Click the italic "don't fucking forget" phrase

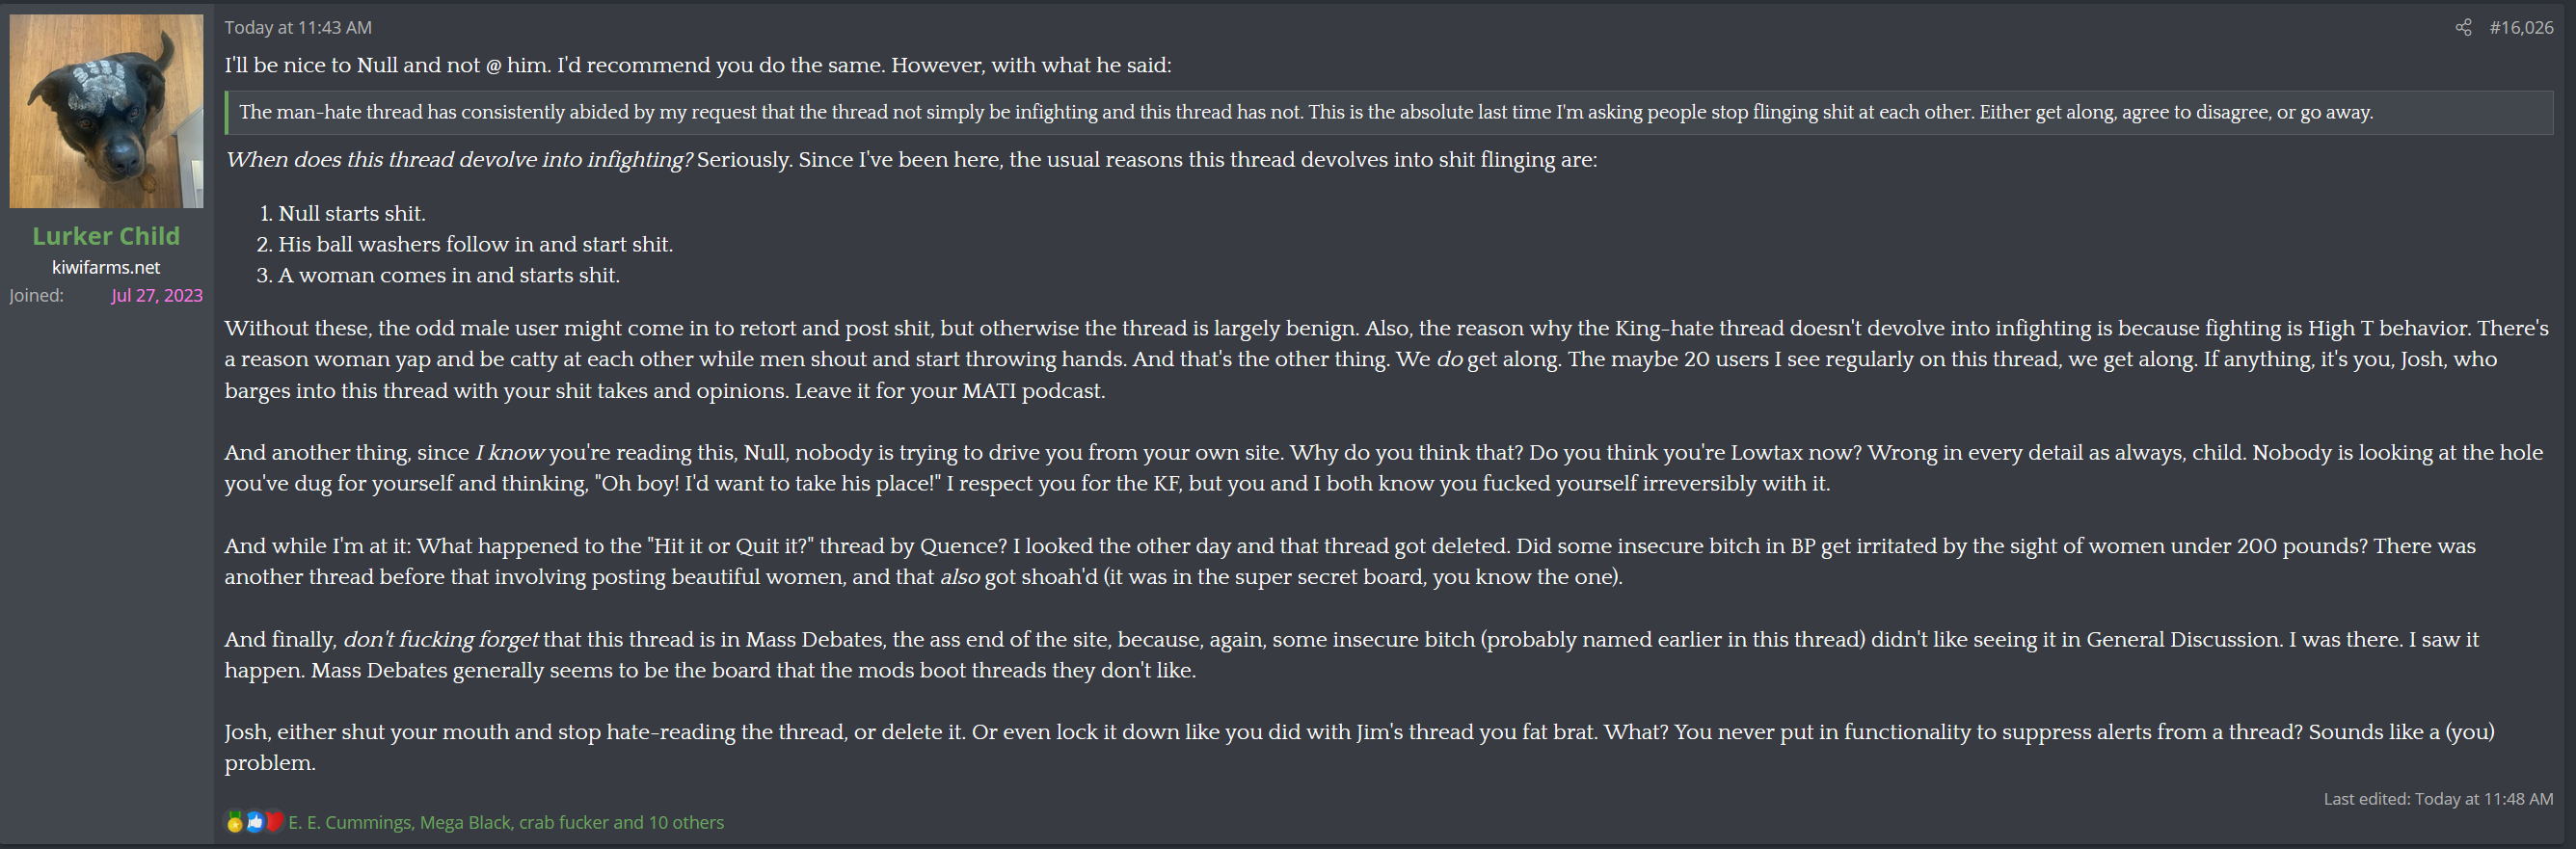tap(440, 639)
